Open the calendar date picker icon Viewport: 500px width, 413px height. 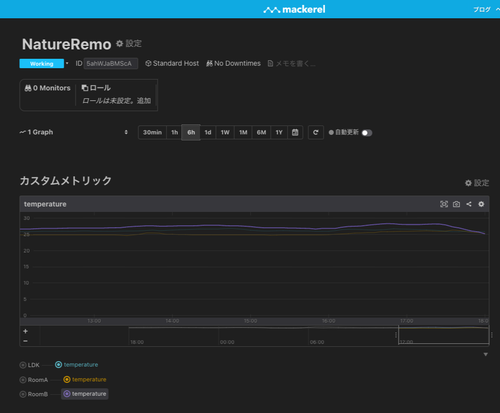[295, 132]
